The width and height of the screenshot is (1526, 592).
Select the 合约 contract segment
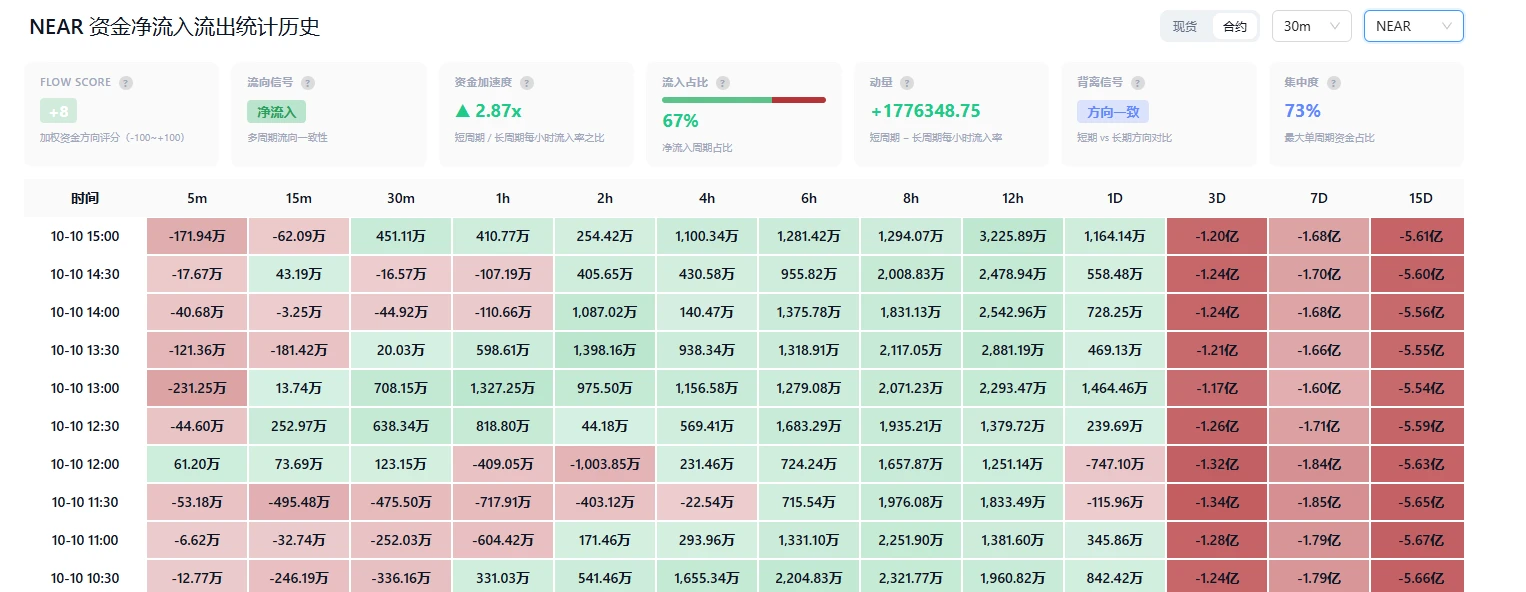click(x=1235, y=27)
